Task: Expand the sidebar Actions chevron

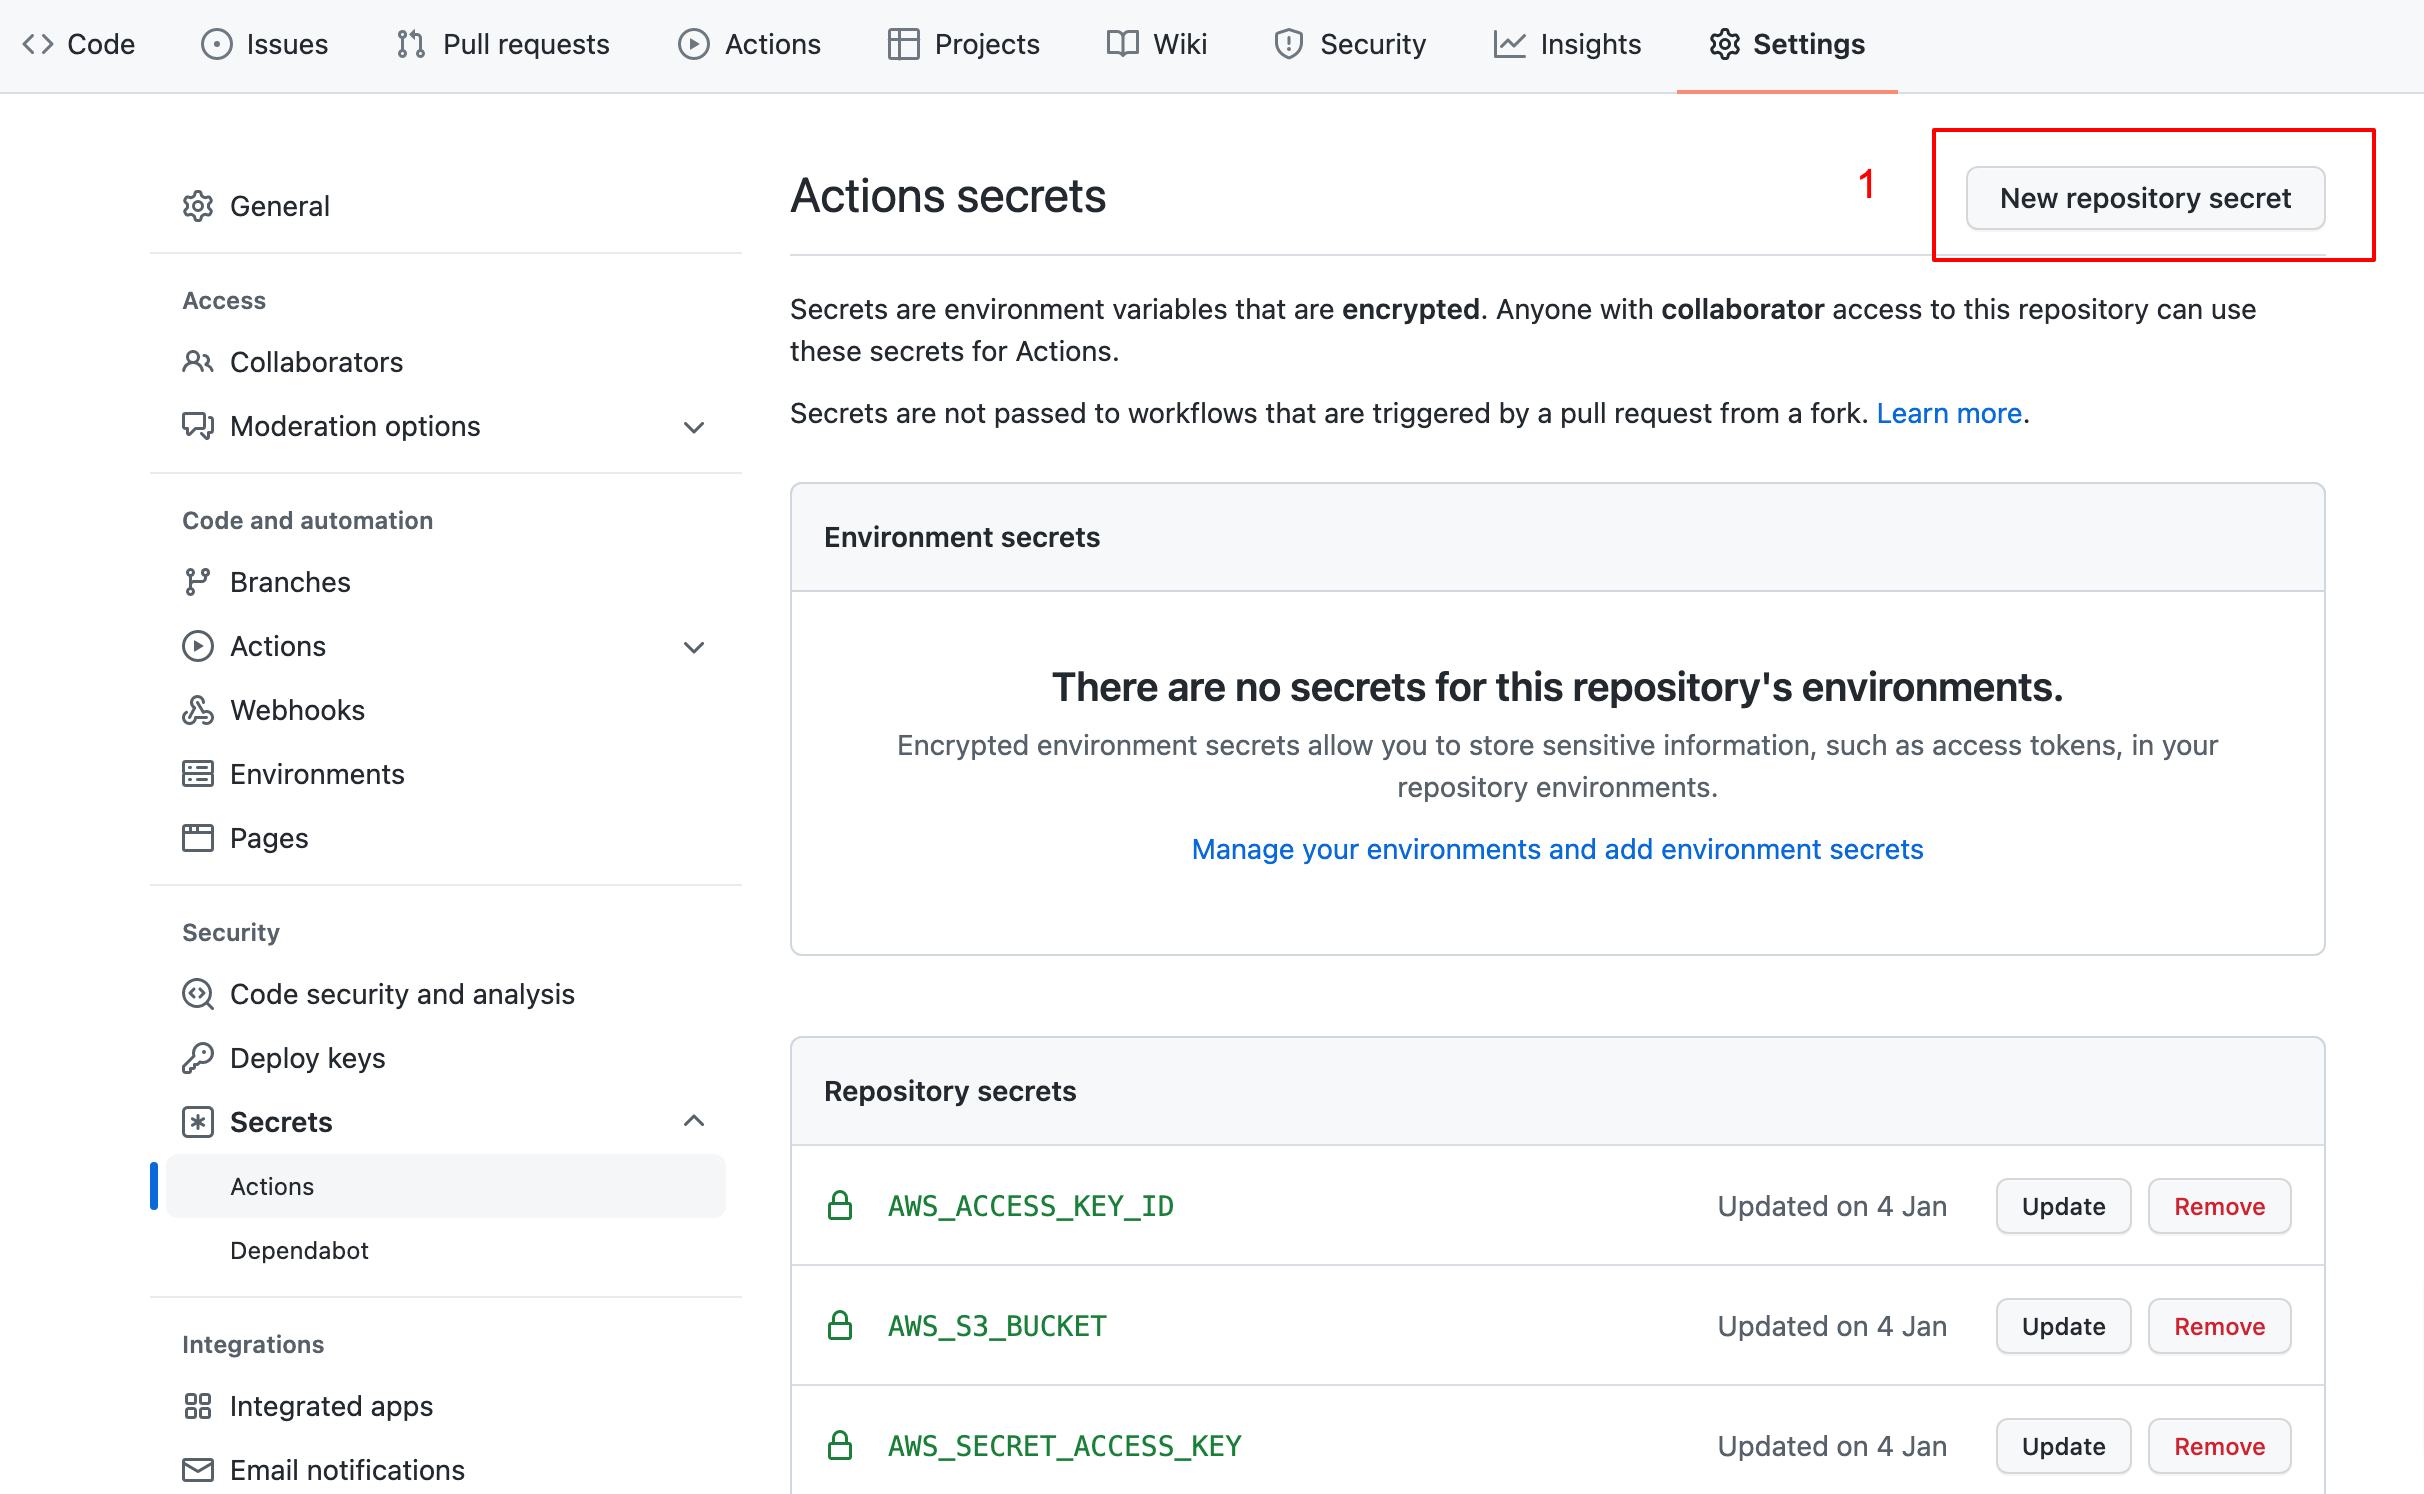Action: pyautogui.click(x=694, y=647)
